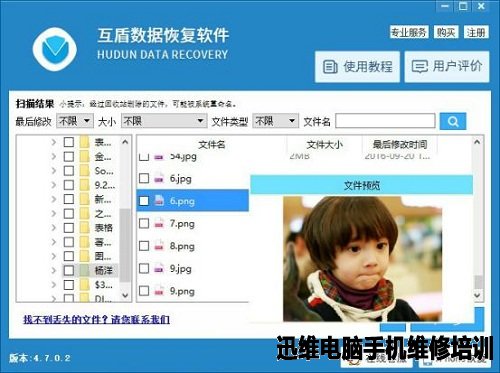Click the folder tree scroll-up arrow
The image size is (500, 373).
pos(125,142)
